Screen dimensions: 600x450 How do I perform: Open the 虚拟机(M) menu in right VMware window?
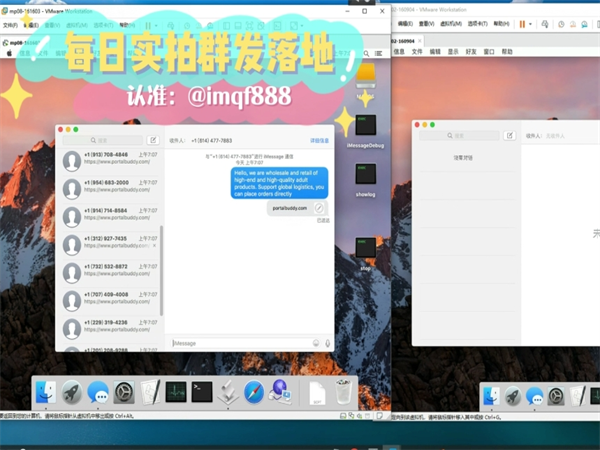[456, 23]
